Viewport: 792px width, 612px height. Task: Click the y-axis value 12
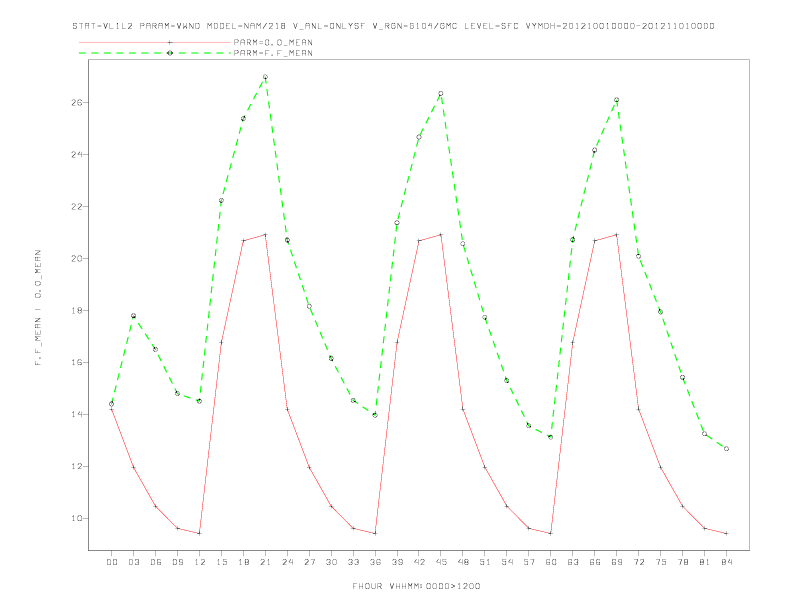coord(77,467)
